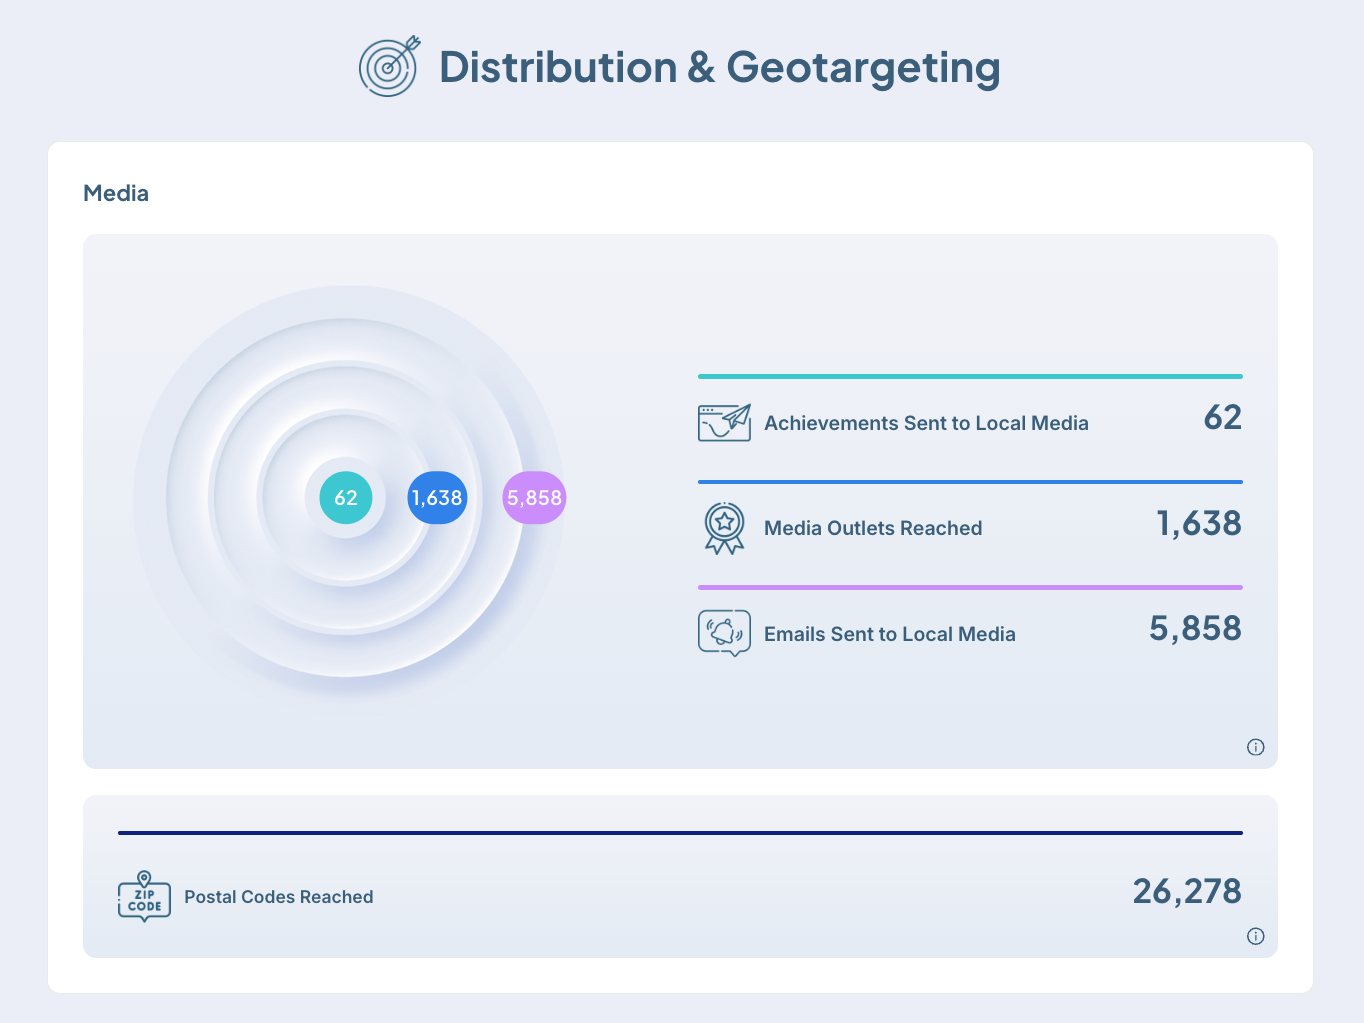Screen dimensions: 1364x1023
Task: Click the Emails Sent to Local Media label
Action: tap(889, 634)
